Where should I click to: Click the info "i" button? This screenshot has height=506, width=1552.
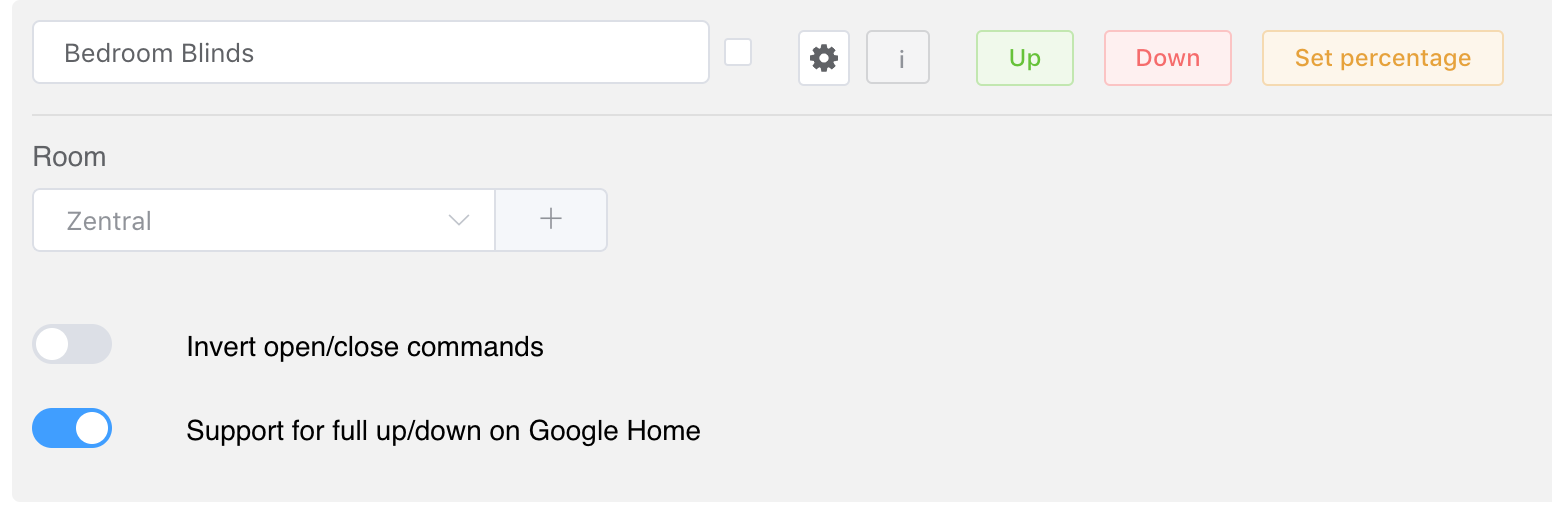pos(898,58)
